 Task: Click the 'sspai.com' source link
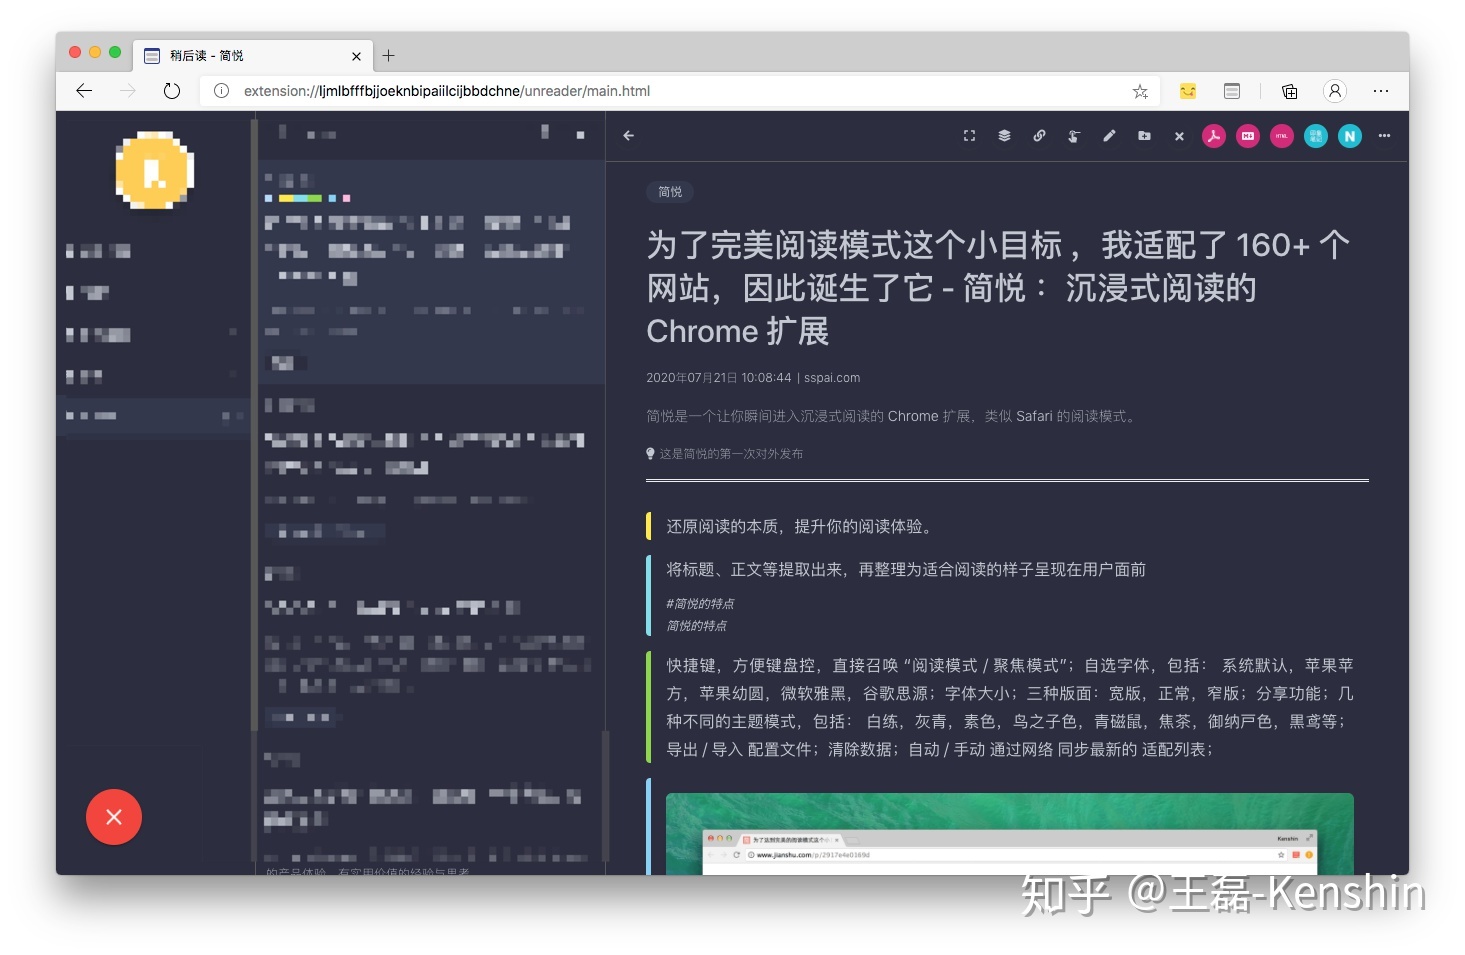[832, 378]
